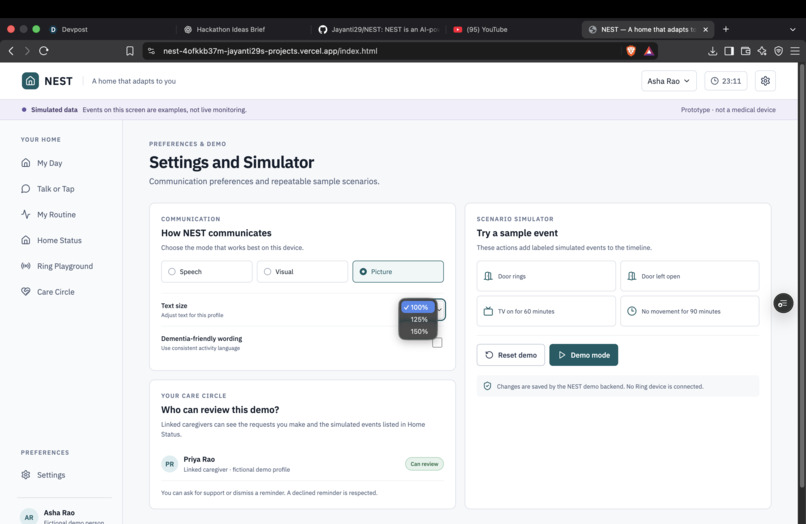Click the AR avatar in the sidebar footer
The width and height of the screenshot is (806, 524).
[x=29, y=517]
